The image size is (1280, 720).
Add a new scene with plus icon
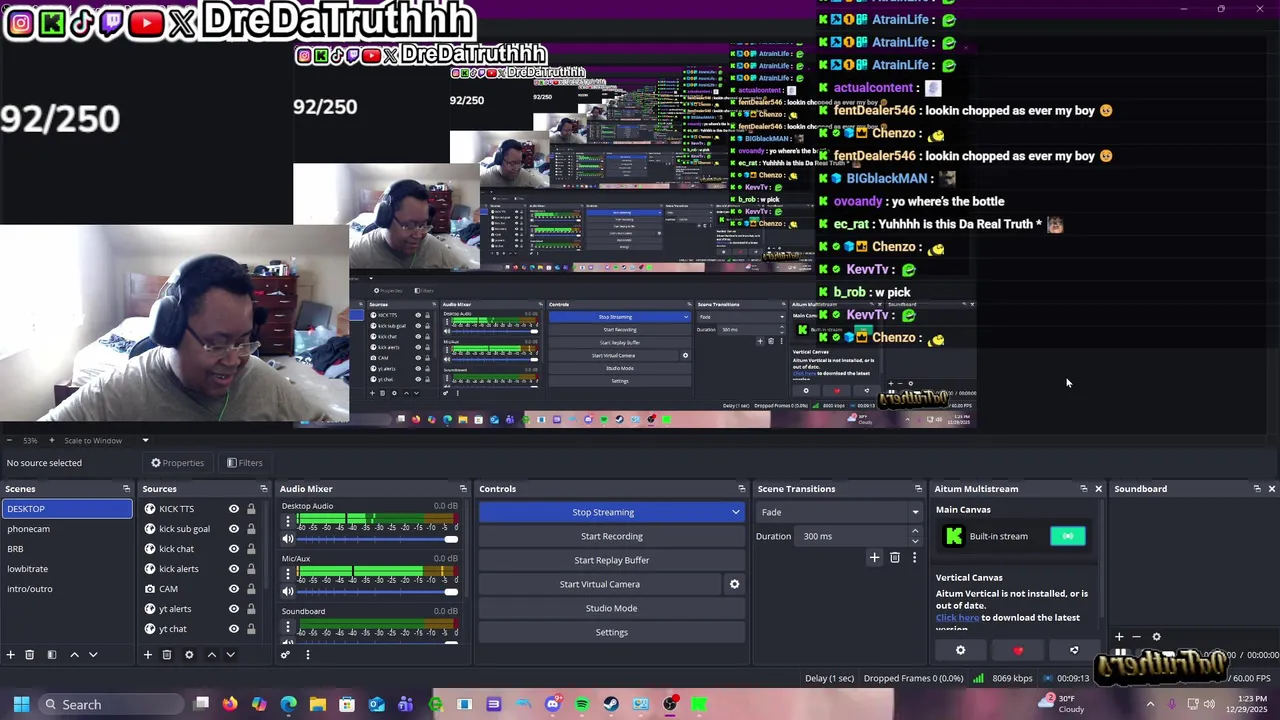click(10, 655)
